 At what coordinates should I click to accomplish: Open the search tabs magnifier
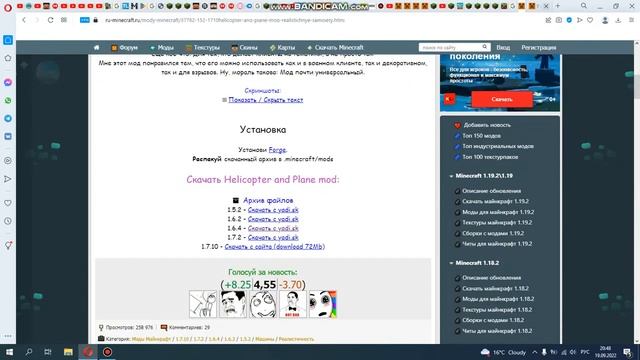click(584, 6)
